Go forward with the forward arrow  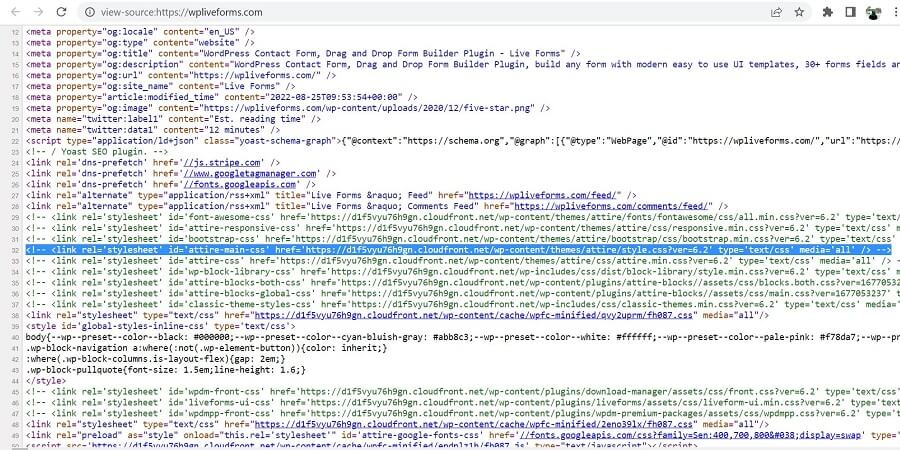click(38, 12)
